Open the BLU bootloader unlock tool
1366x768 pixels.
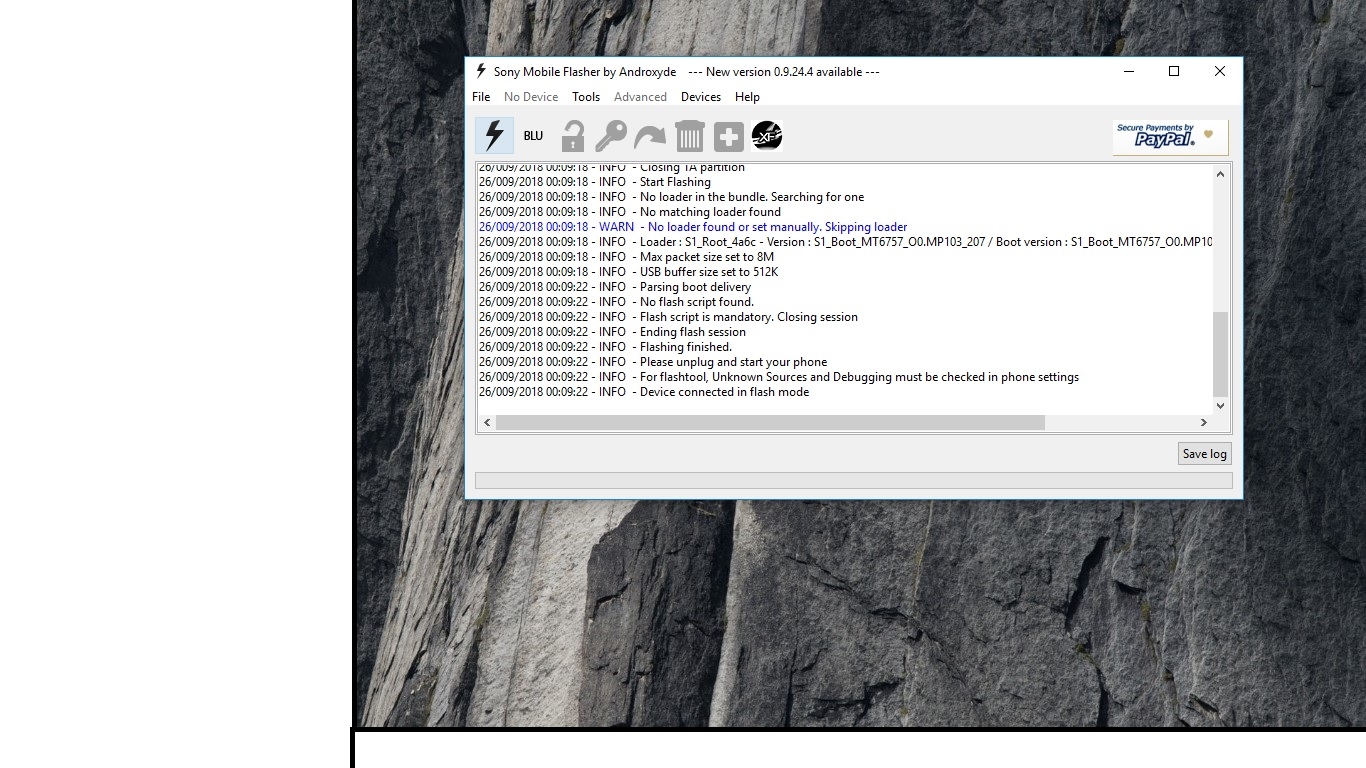point(533,136)
